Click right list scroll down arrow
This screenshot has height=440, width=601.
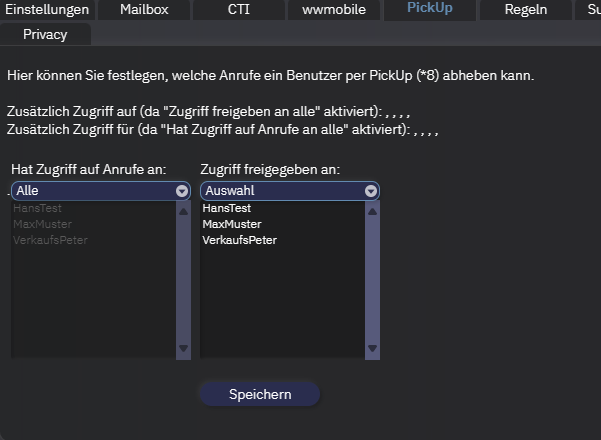point(372,349)
